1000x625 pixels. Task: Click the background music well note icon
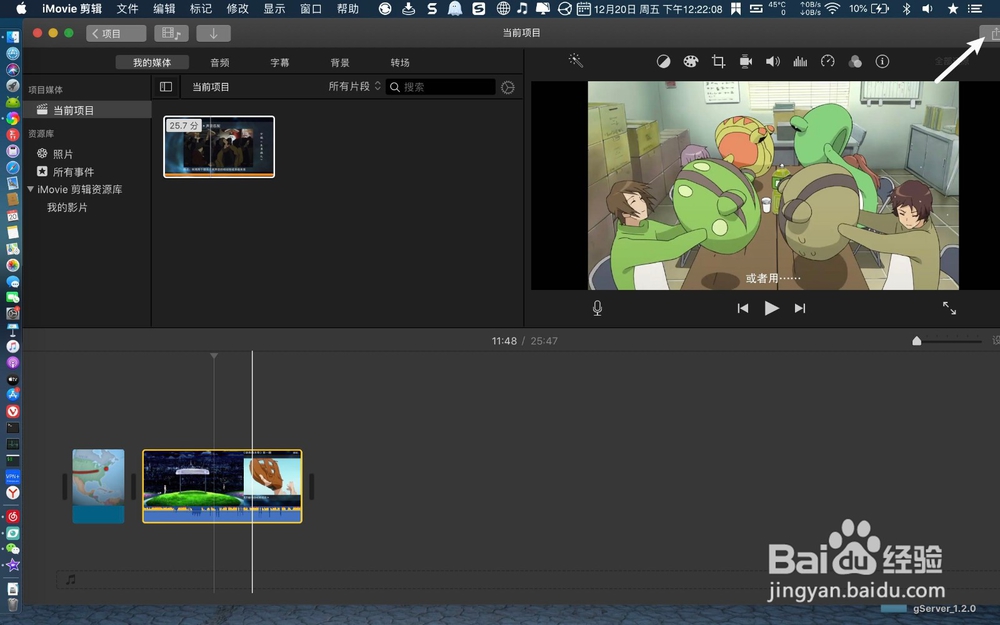(71, 580)
